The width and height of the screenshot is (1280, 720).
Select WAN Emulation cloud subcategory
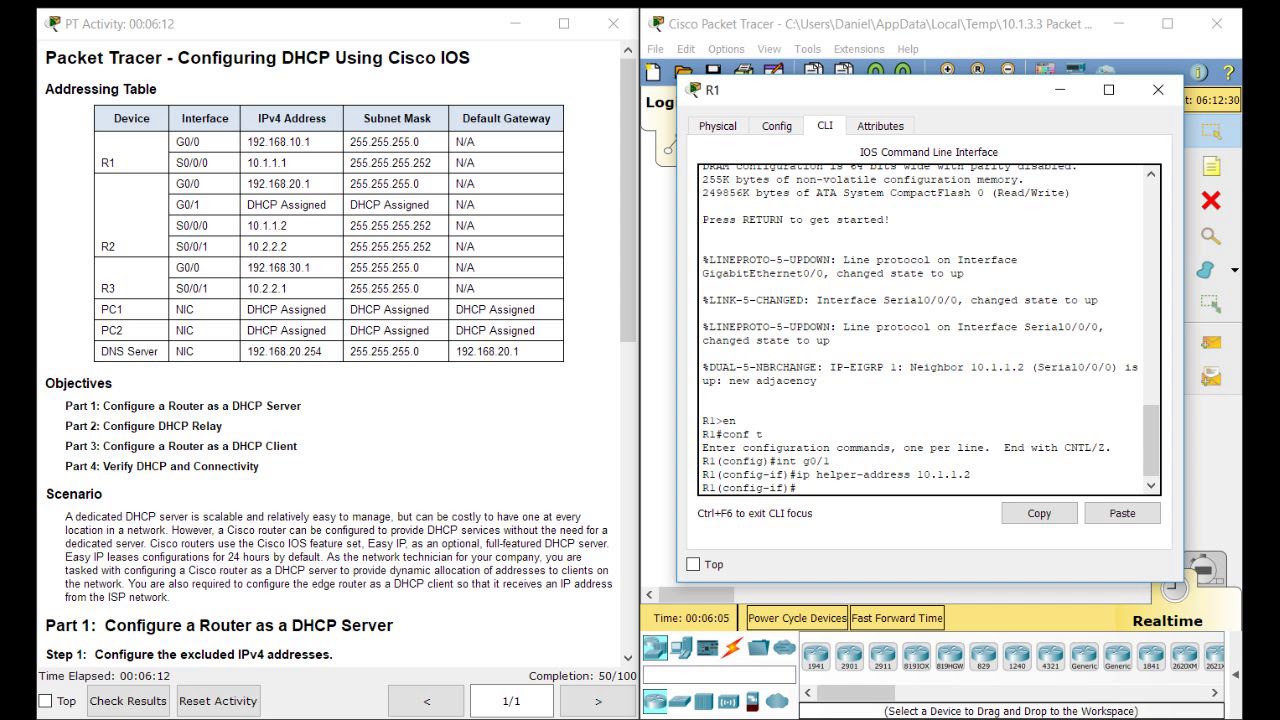(x=778, y=701)
